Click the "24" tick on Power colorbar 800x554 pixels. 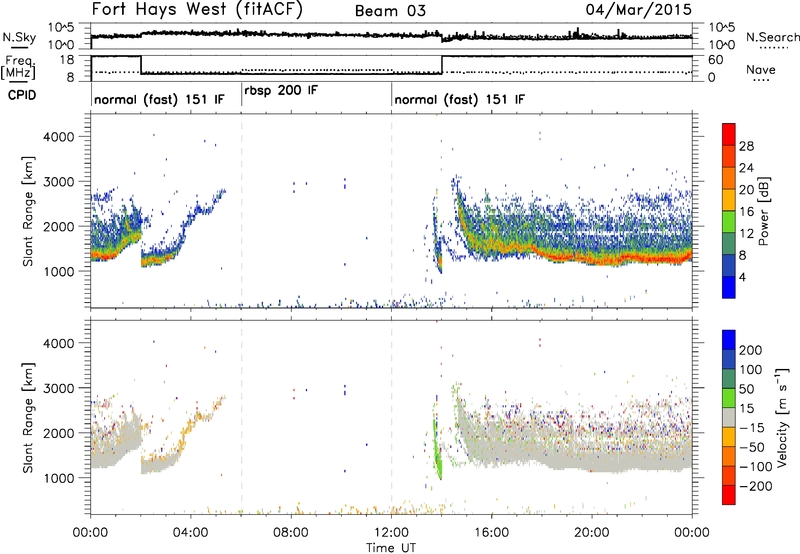[746, 168]
